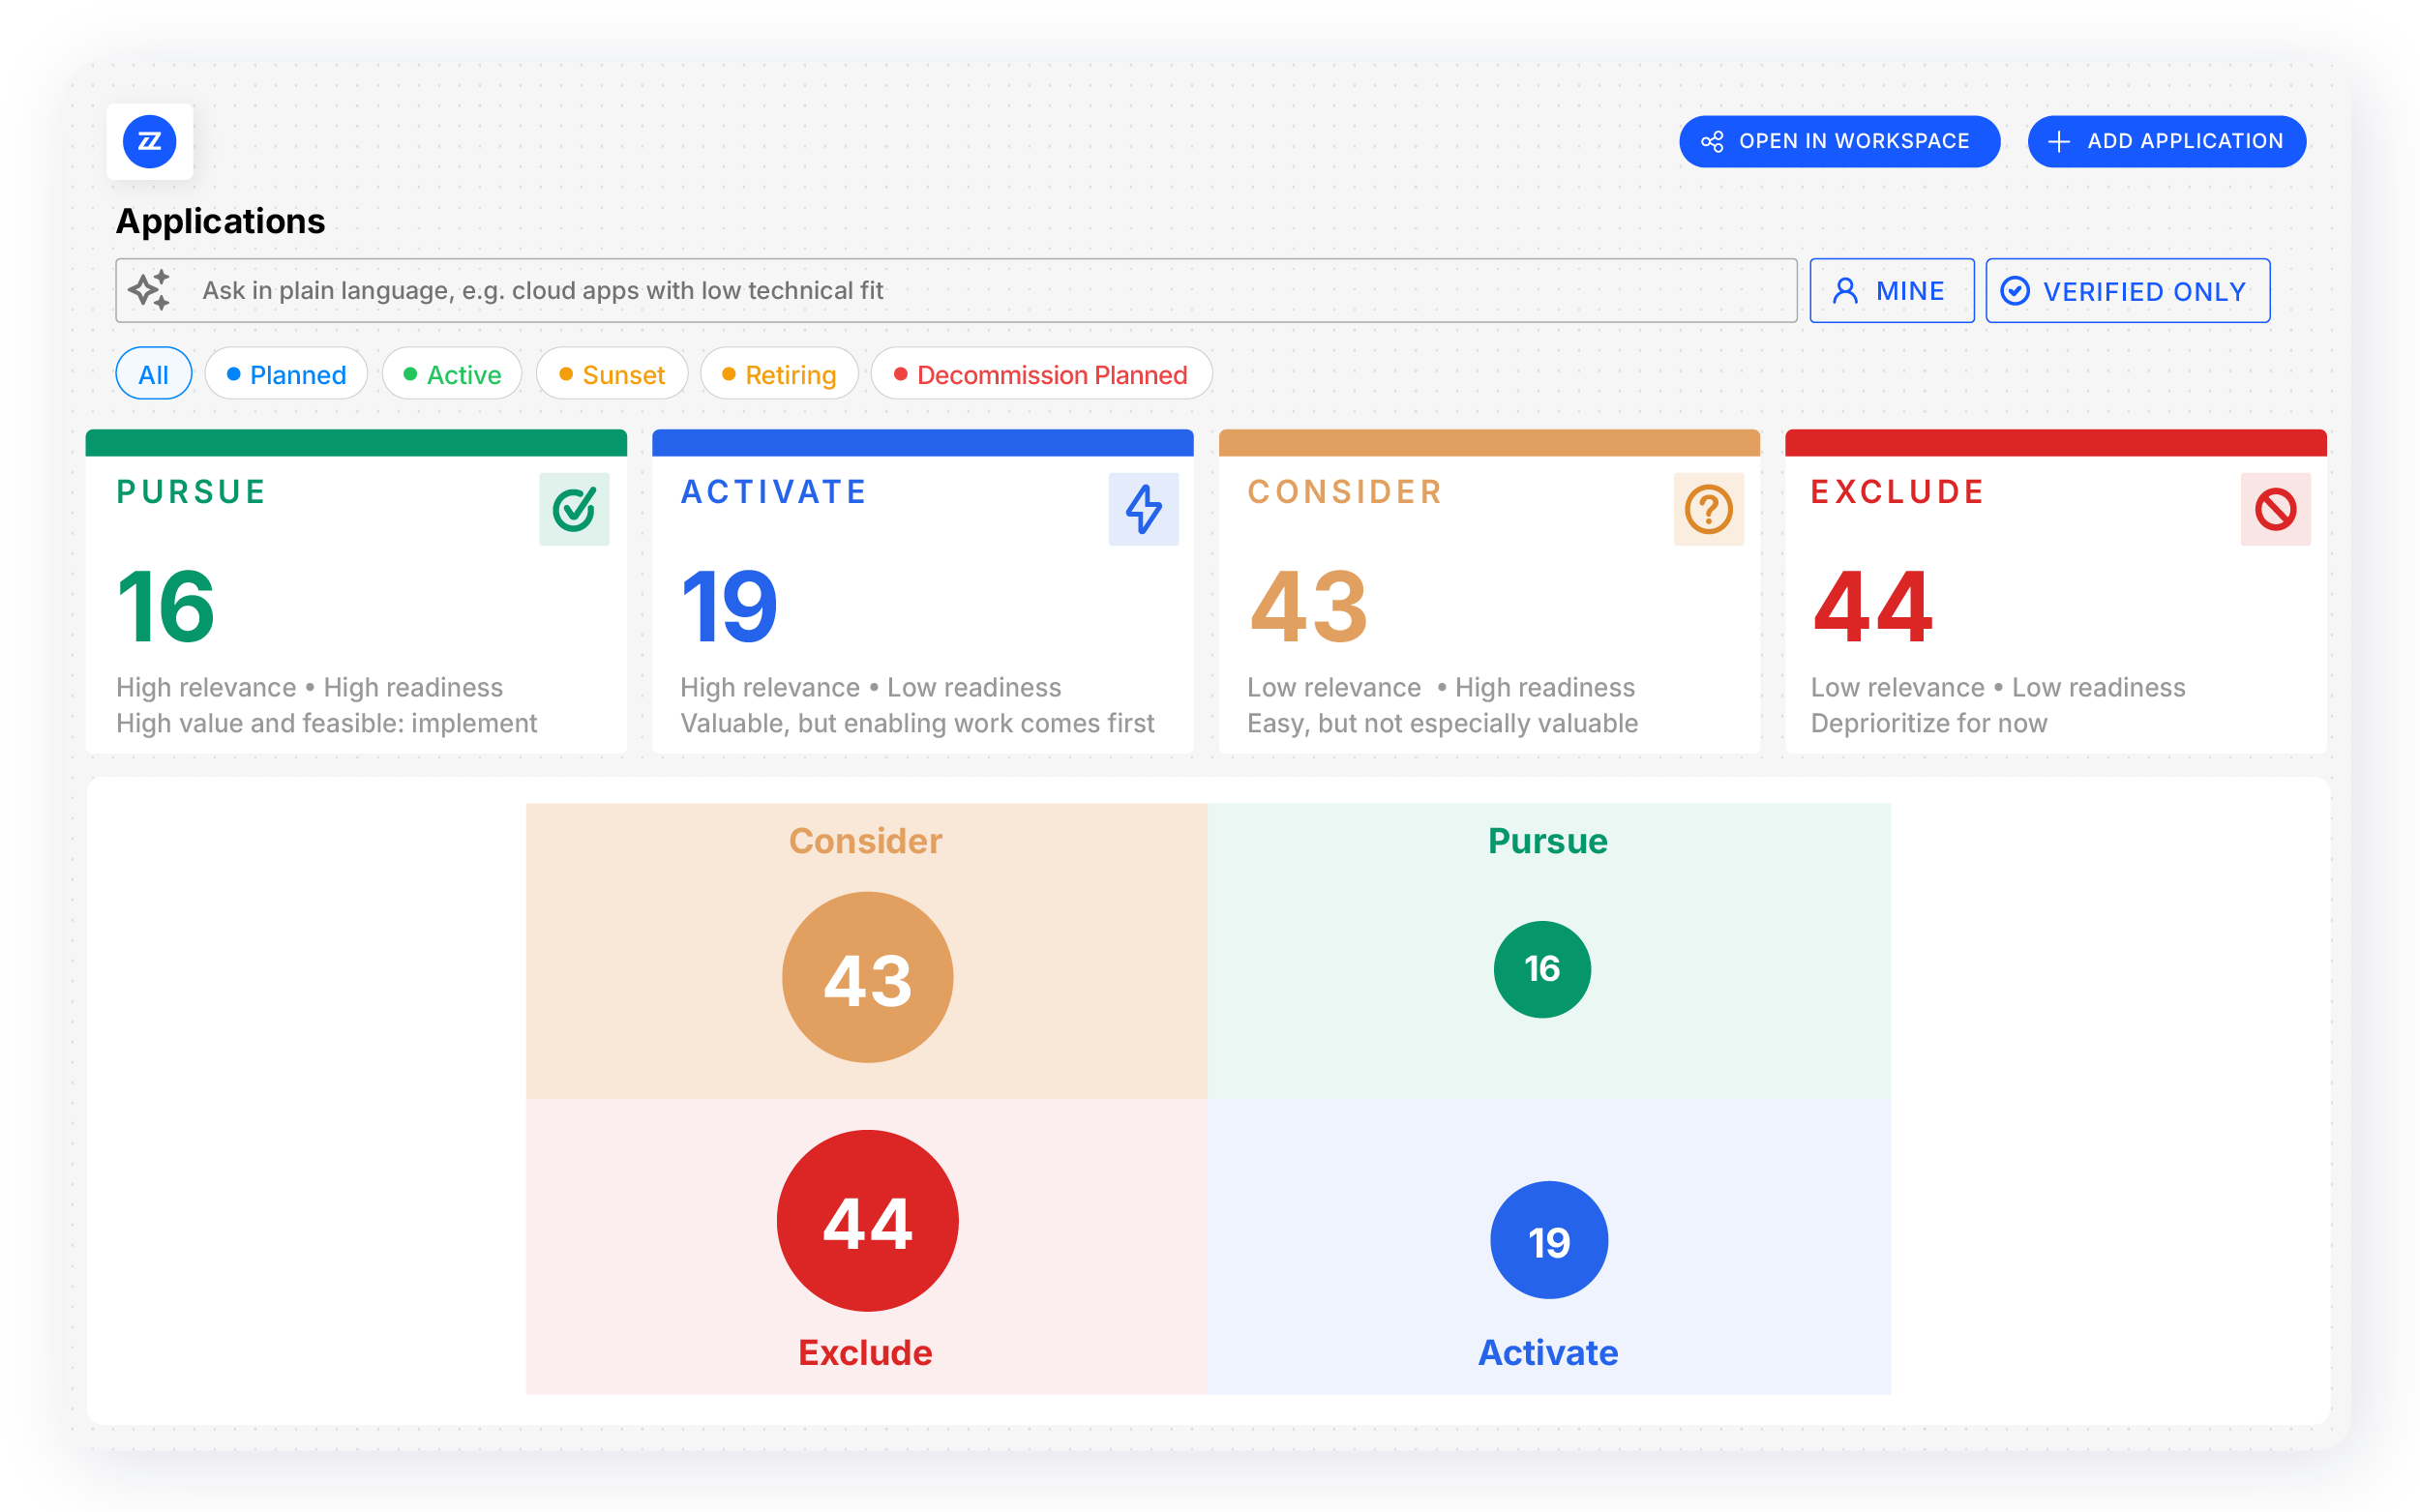Click the green 16 bubble in Pursue quadrant
This screenshot has width=2420, height=1512.
[x=1542, y=969]
